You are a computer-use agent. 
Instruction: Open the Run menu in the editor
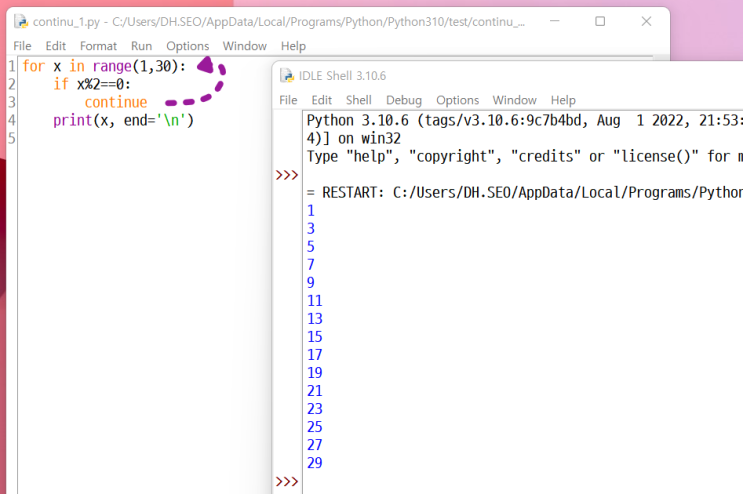point(142,46)
